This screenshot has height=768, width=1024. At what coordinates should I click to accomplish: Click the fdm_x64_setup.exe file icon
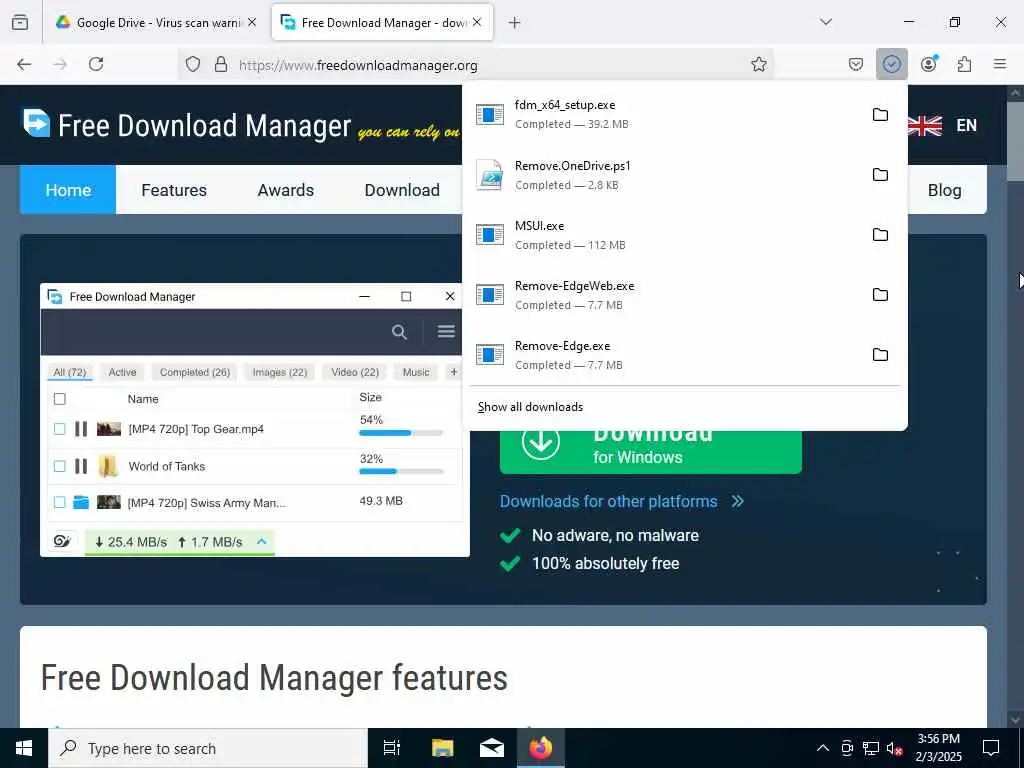489,115
